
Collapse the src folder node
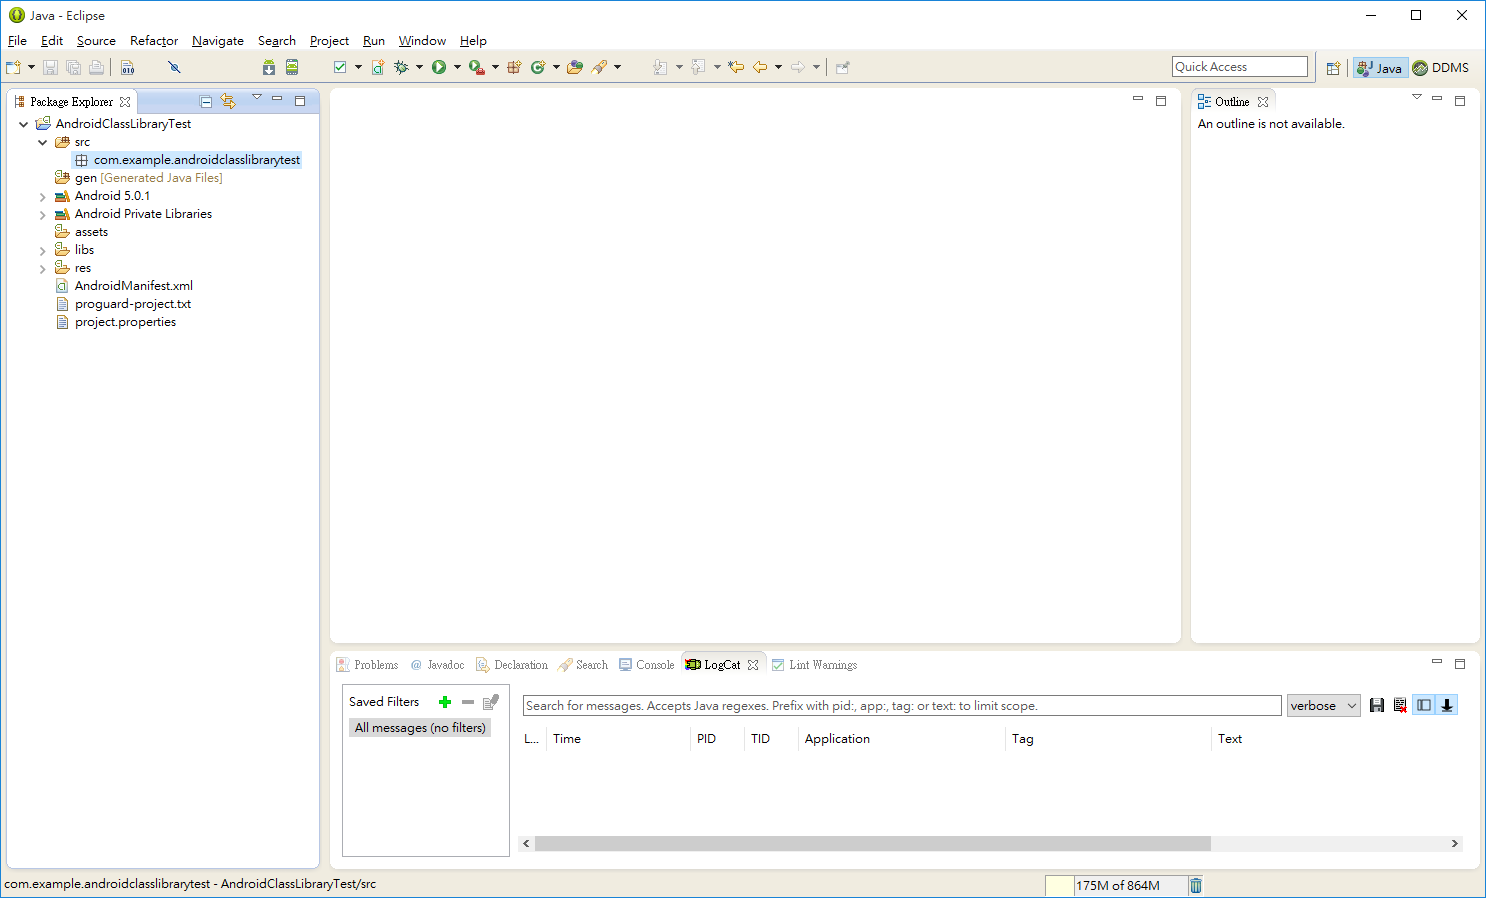[43, 142]
